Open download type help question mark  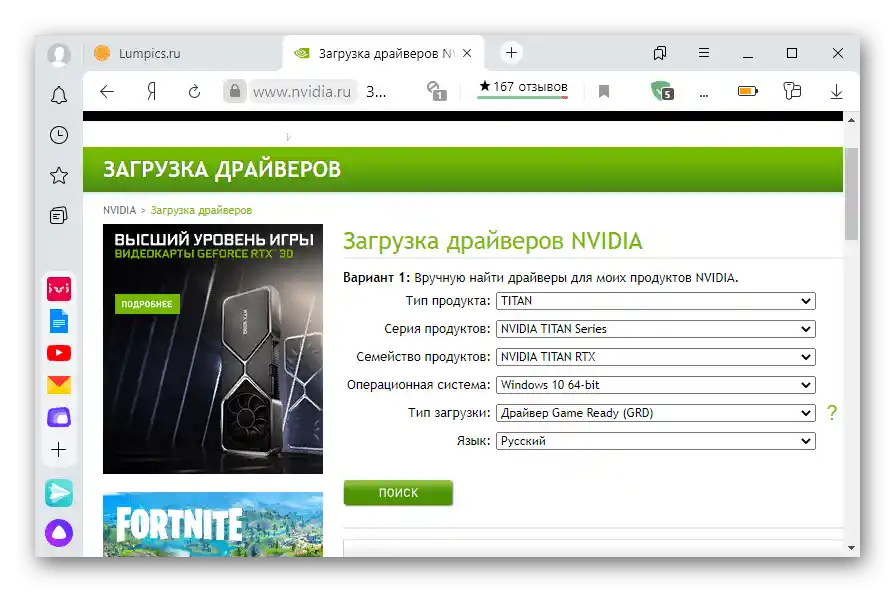tap(832, 412)
